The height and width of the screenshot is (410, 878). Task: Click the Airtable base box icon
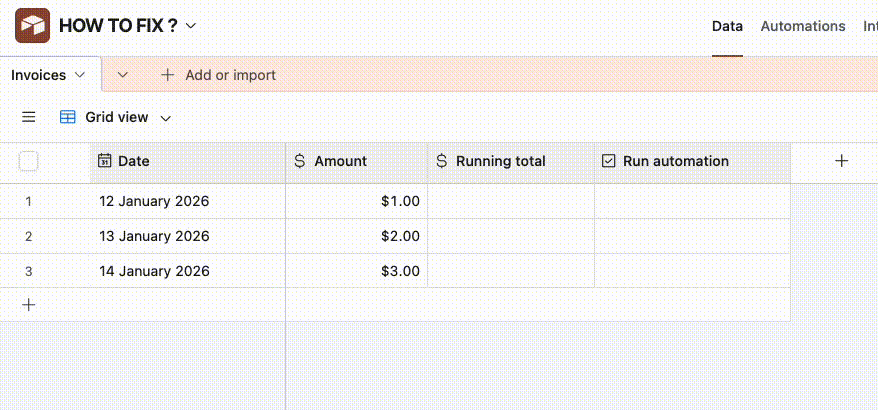[33, 26]
